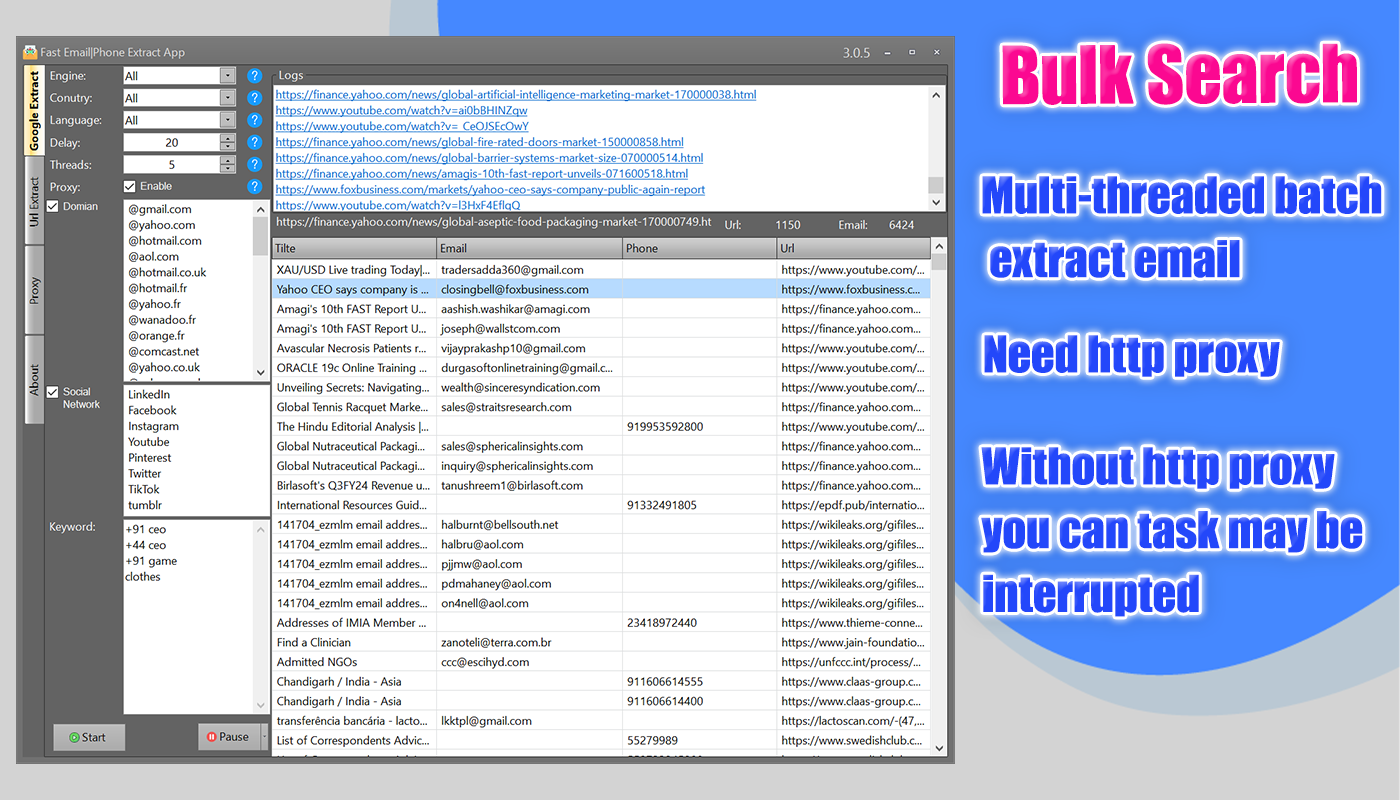The height and width of the screenshot is (800, 1400).
Task: Click the Proxy help question mark icon
Action: coord(254,186)
